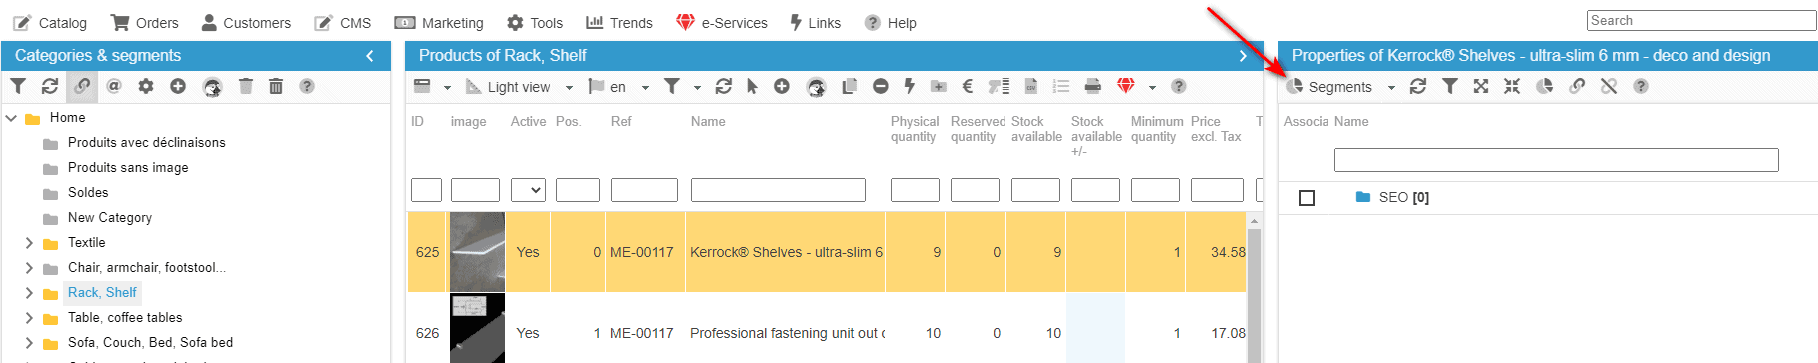
Task: Click the Name filter field in products grid
Action: [778, 190]
